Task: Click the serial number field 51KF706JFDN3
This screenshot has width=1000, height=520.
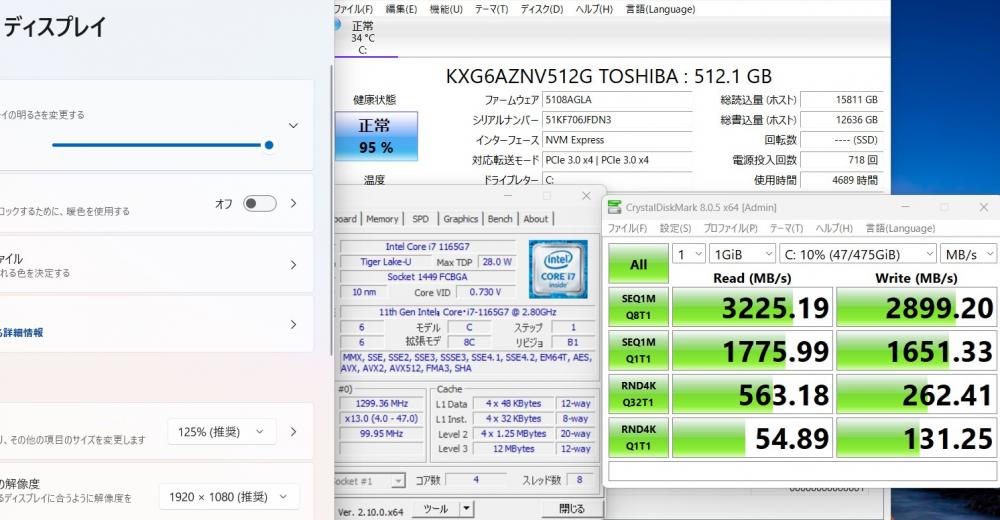Action: [x=617, y=120]
